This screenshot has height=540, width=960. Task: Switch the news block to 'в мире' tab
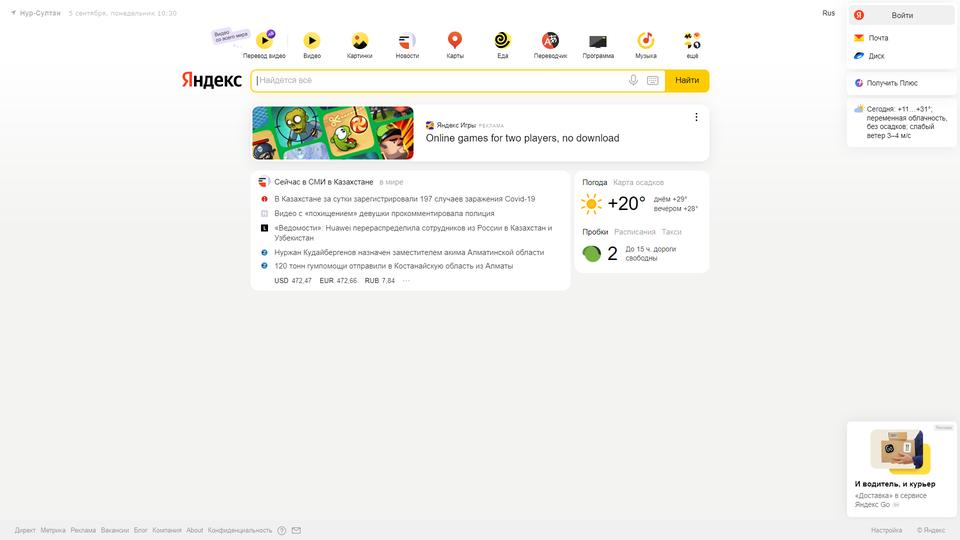391,182
